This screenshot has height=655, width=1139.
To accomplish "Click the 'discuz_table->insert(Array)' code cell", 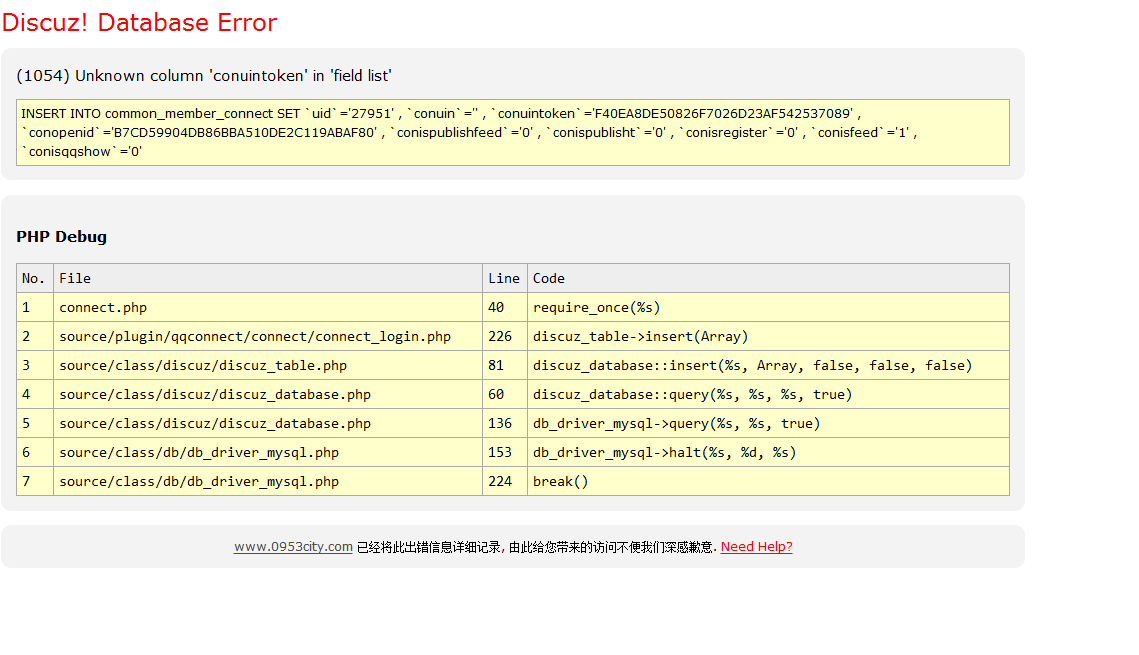I will point(769,336).
